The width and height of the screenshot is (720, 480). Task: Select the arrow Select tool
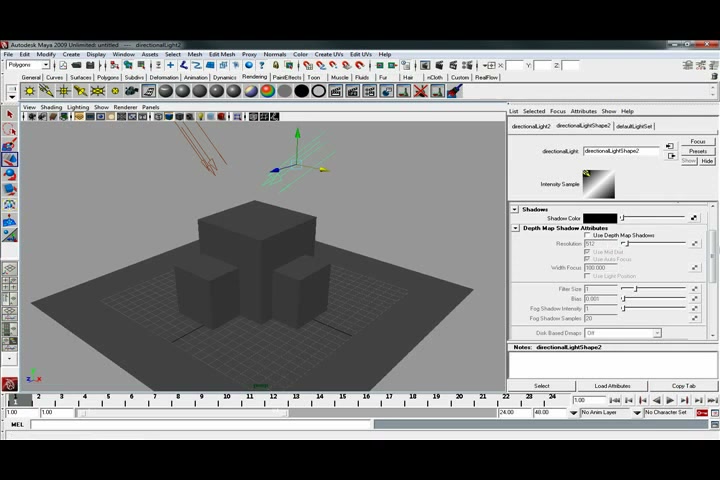coord(10,114)
